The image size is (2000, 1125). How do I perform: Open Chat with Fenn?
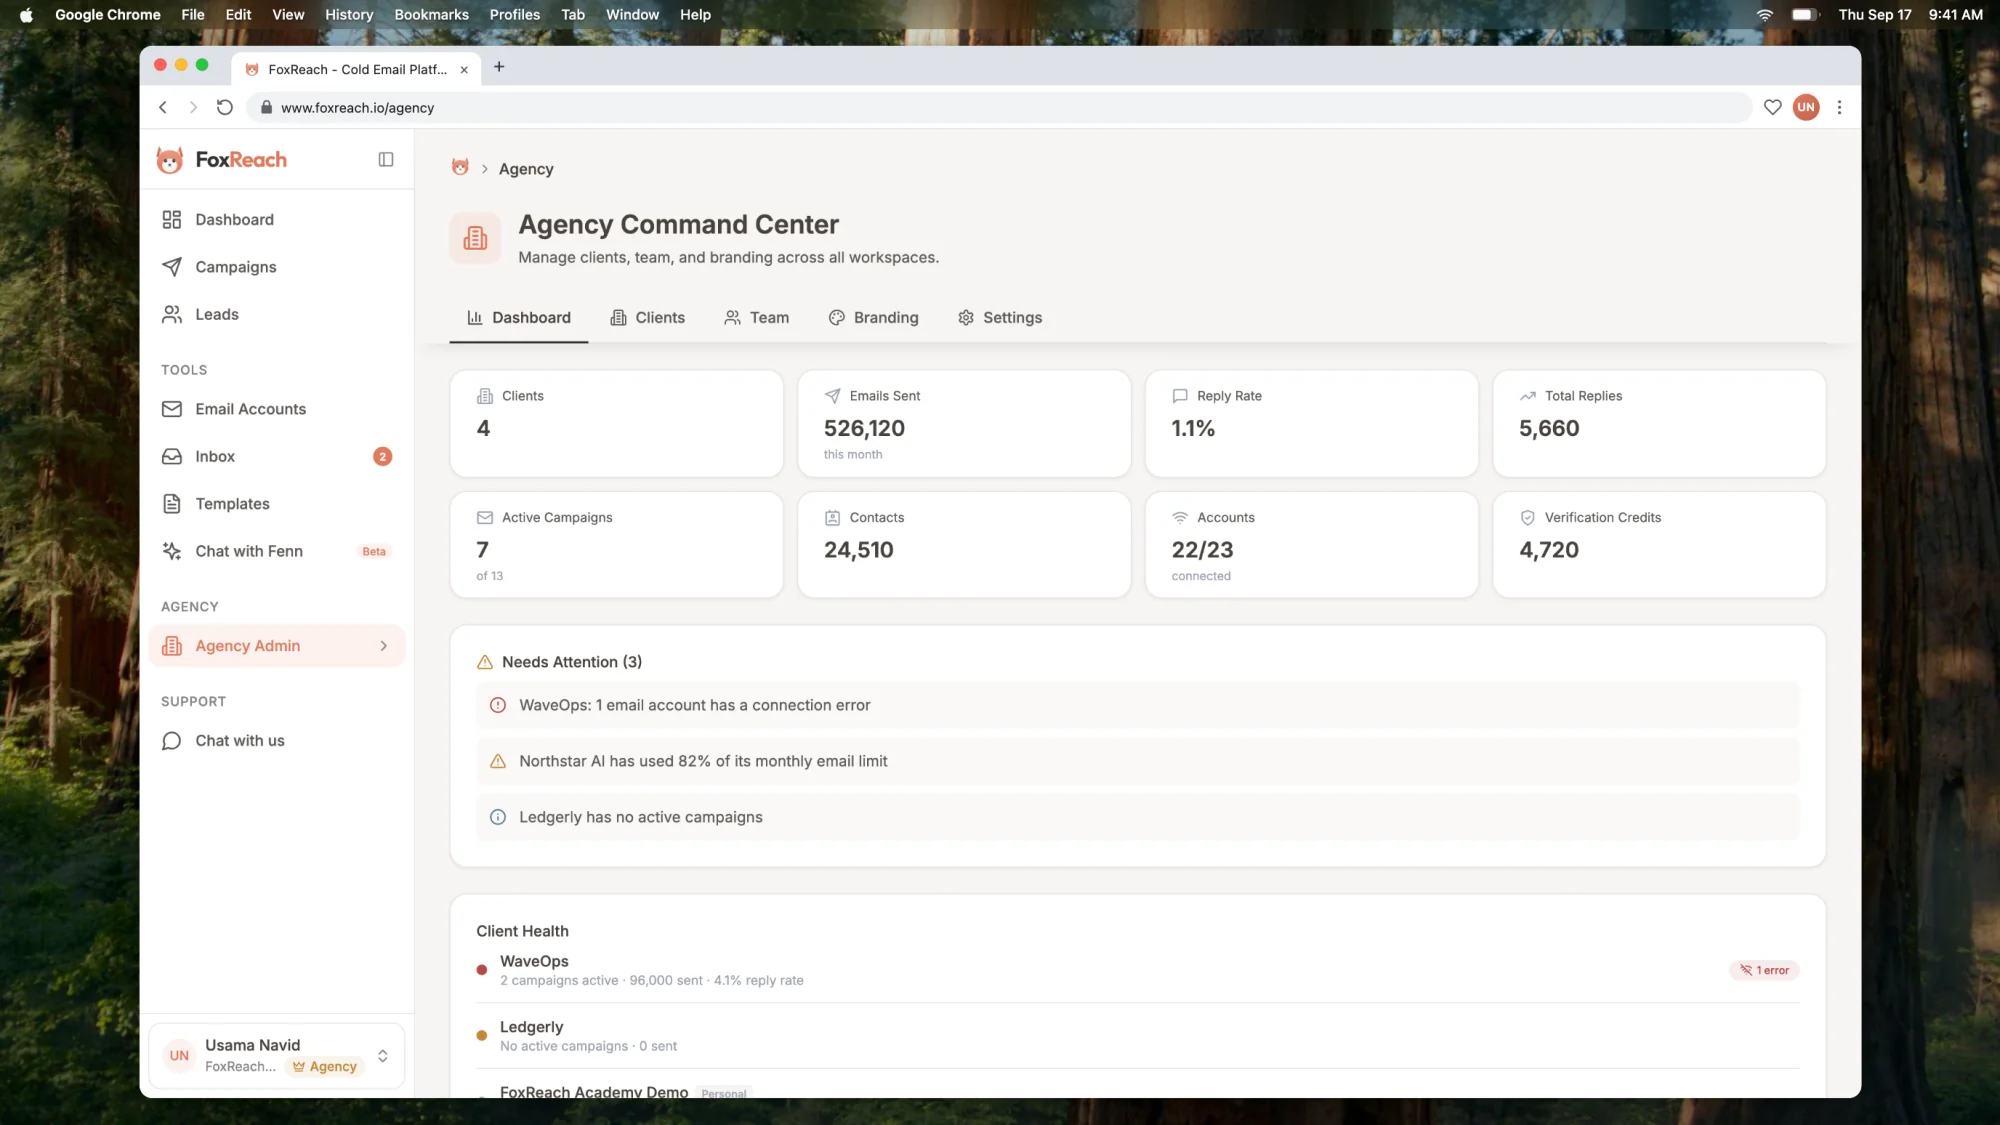coord(277,551)
